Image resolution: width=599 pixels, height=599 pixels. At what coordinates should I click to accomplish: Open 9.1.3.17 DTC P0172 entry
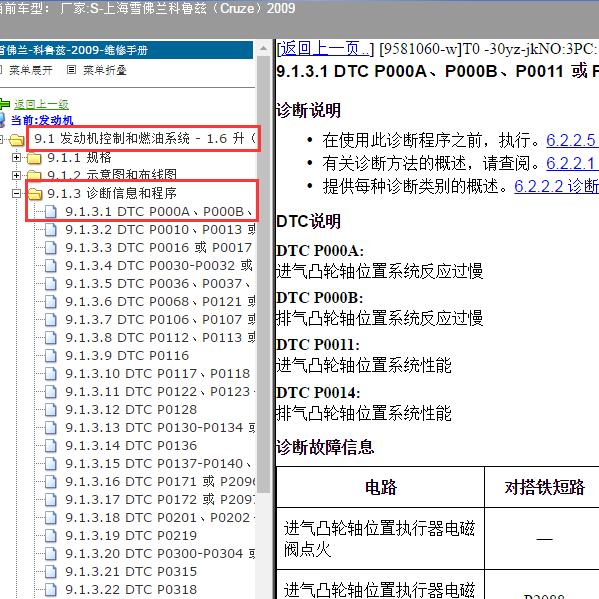coord(160,500)
